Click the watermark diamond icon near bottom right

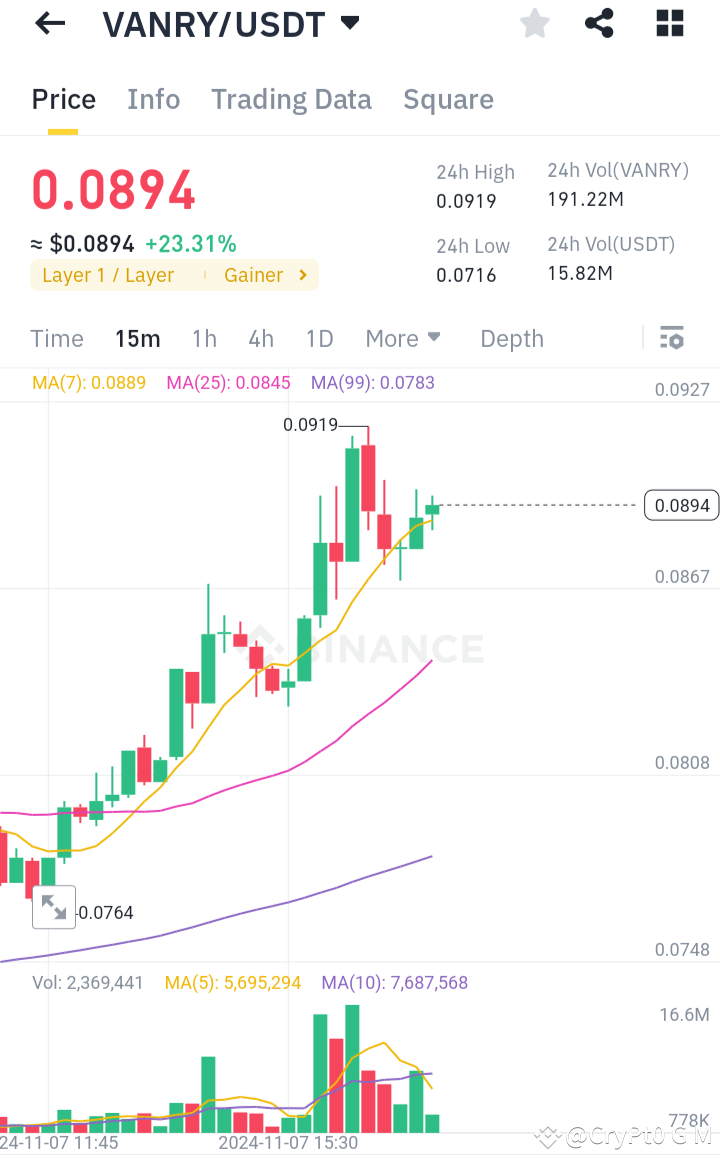(x=547, y=1137)
